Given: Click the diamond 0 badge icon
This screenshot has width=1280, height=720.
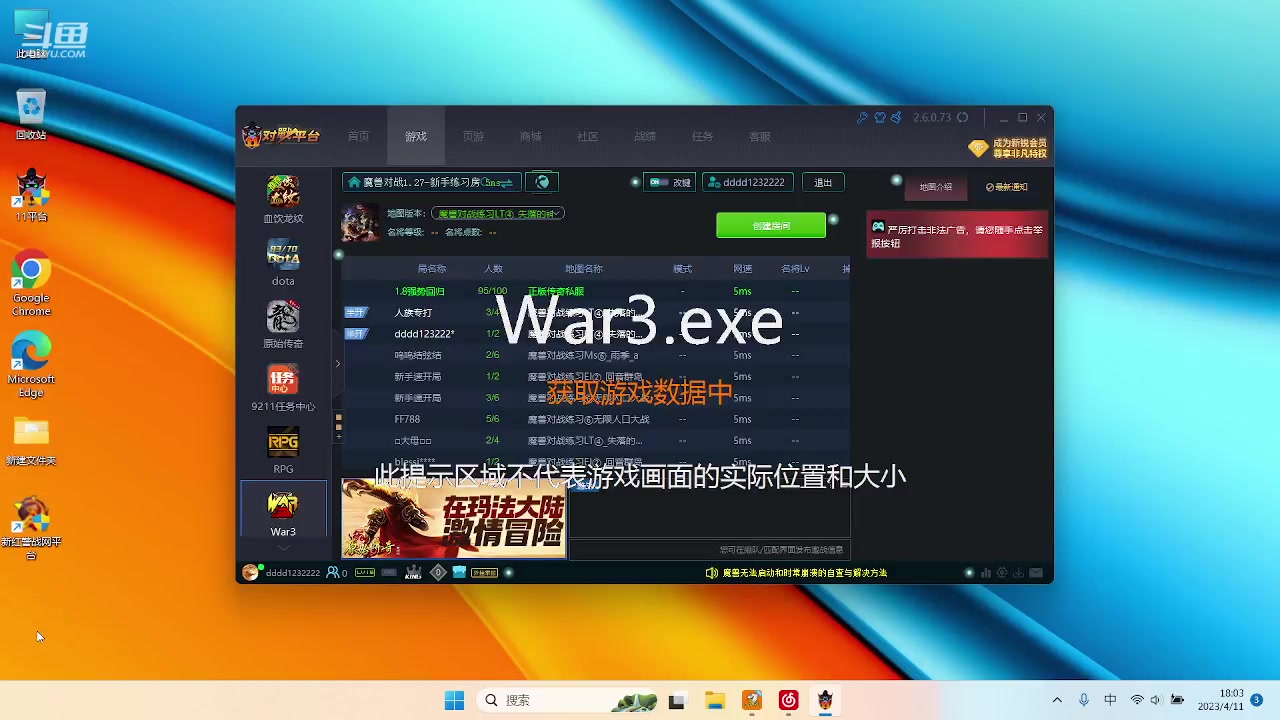Looking at the screenshot, I should tap(438, 573).
